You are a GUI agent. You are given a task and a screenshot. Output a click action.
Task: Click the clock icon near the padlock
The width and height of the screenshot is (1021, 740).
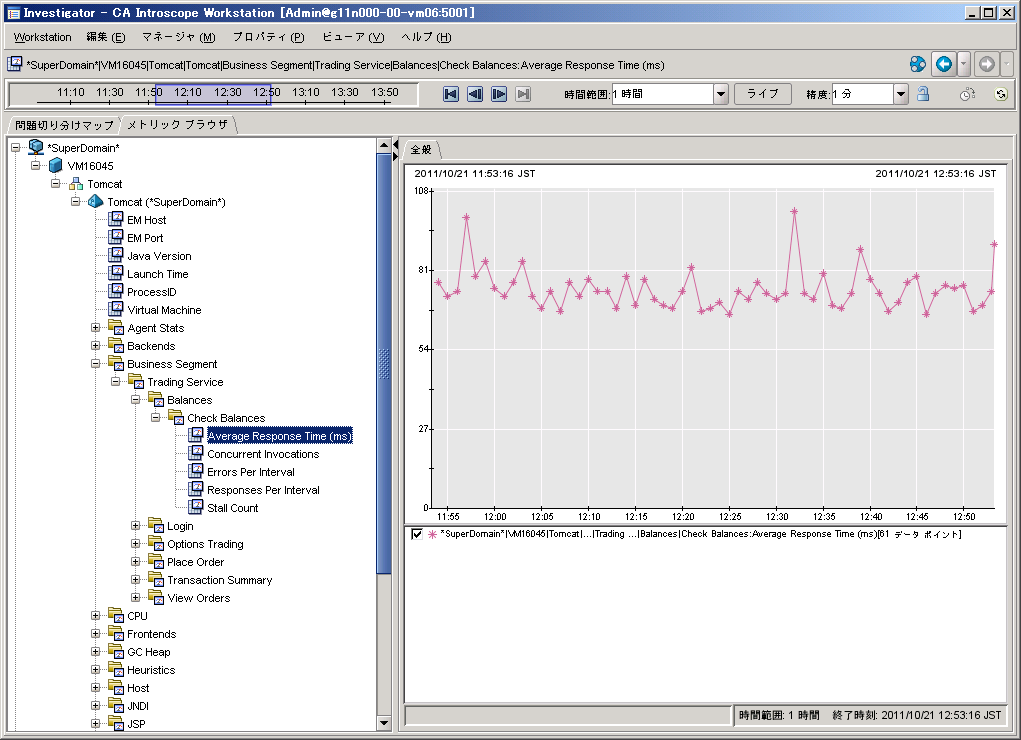(967, 94)
